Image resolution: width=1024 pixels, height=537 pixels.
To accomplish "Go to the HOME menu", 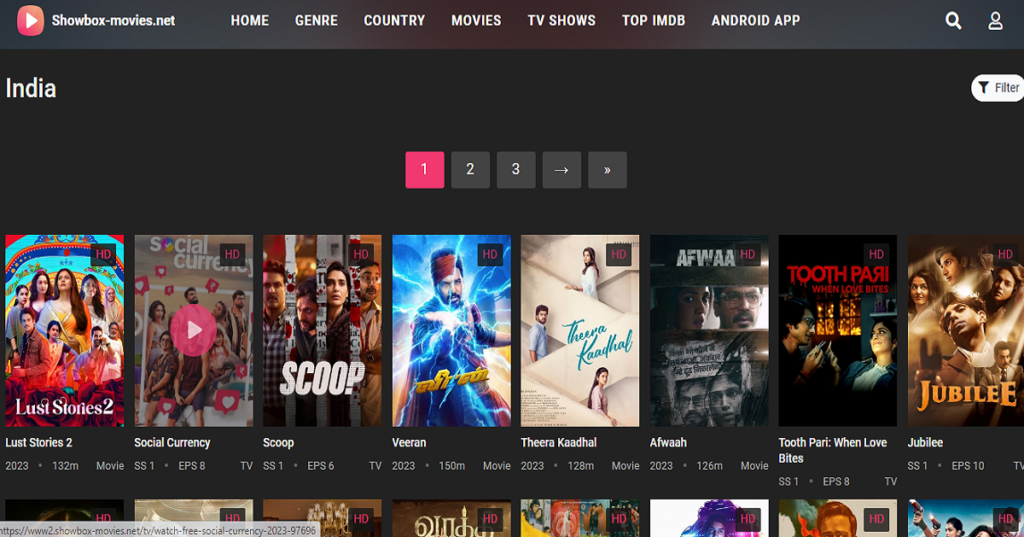I will 249,21.
